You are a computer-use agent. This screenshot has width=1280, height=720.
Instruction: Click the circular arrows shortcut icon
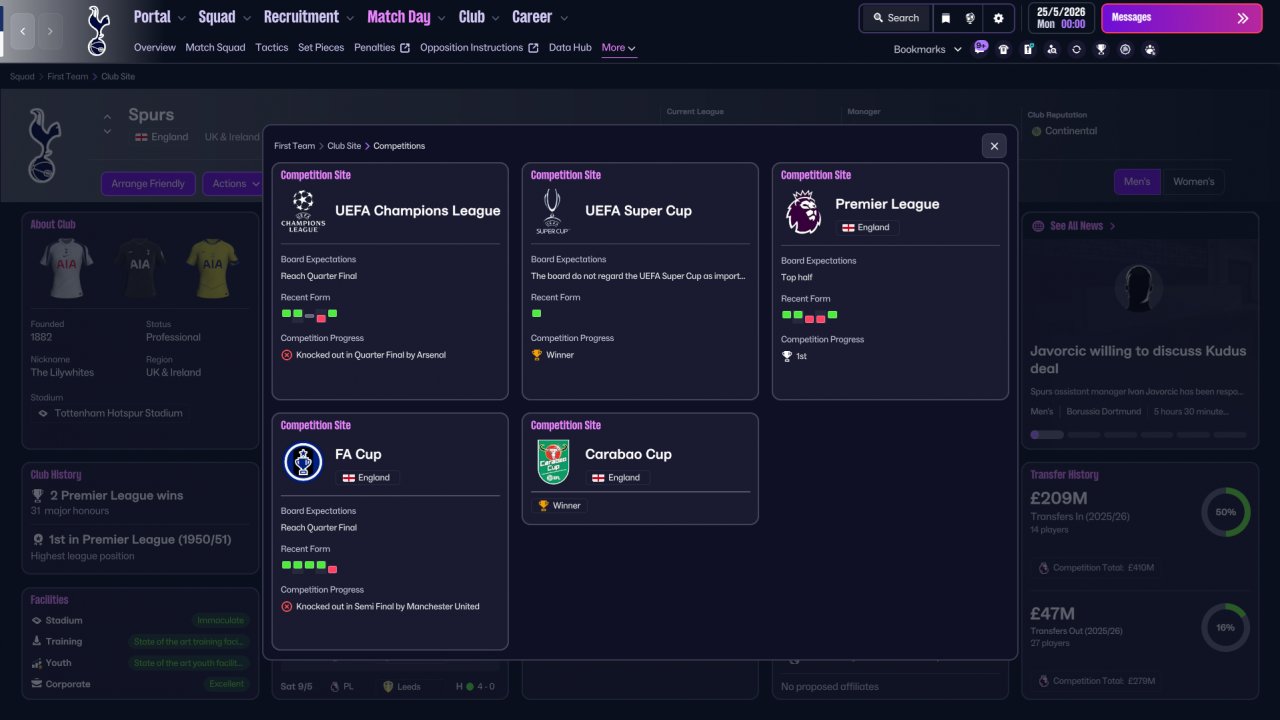click(1076, 49)
